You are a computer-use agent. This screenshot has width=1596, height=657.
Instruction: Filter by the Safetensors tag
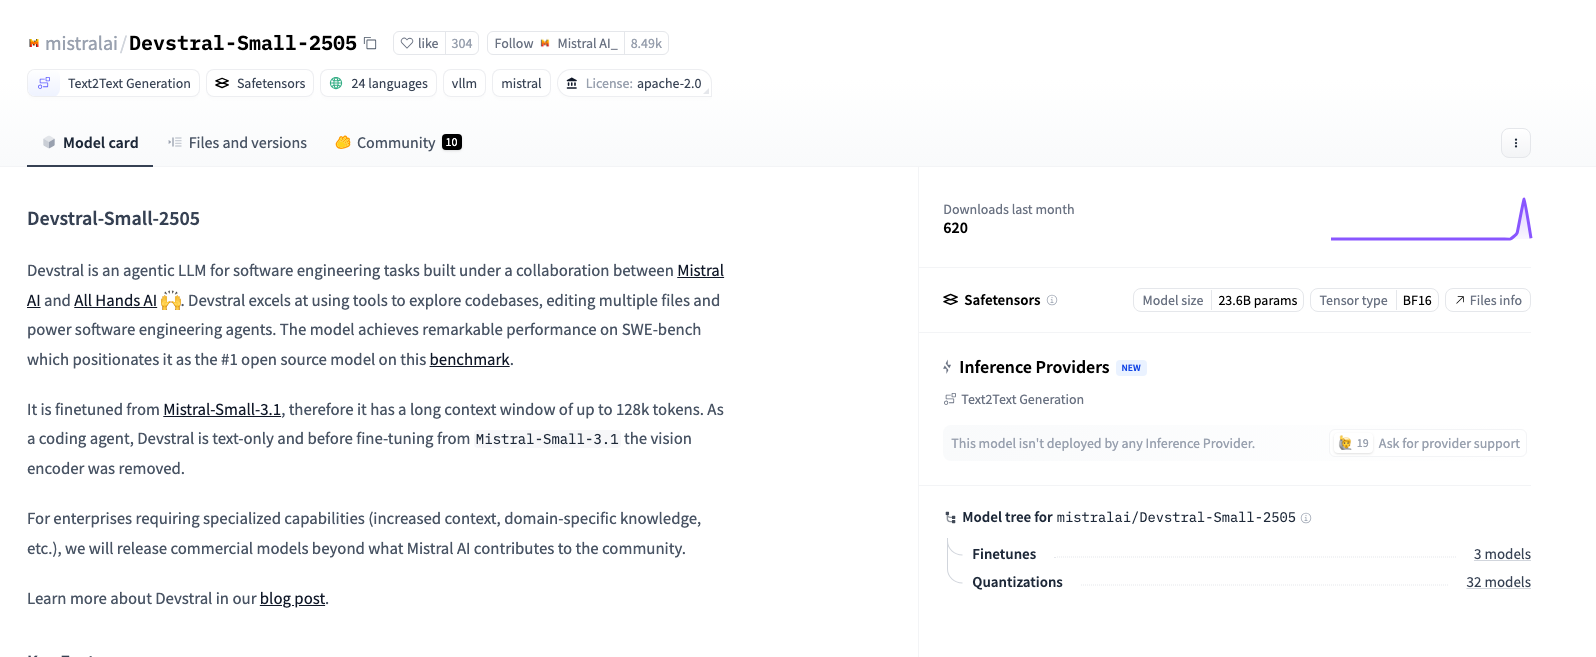click(x=260, y=83)
